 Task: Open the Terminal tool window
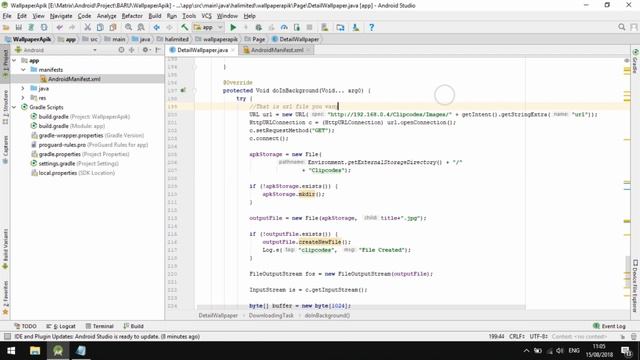point(100,326)
